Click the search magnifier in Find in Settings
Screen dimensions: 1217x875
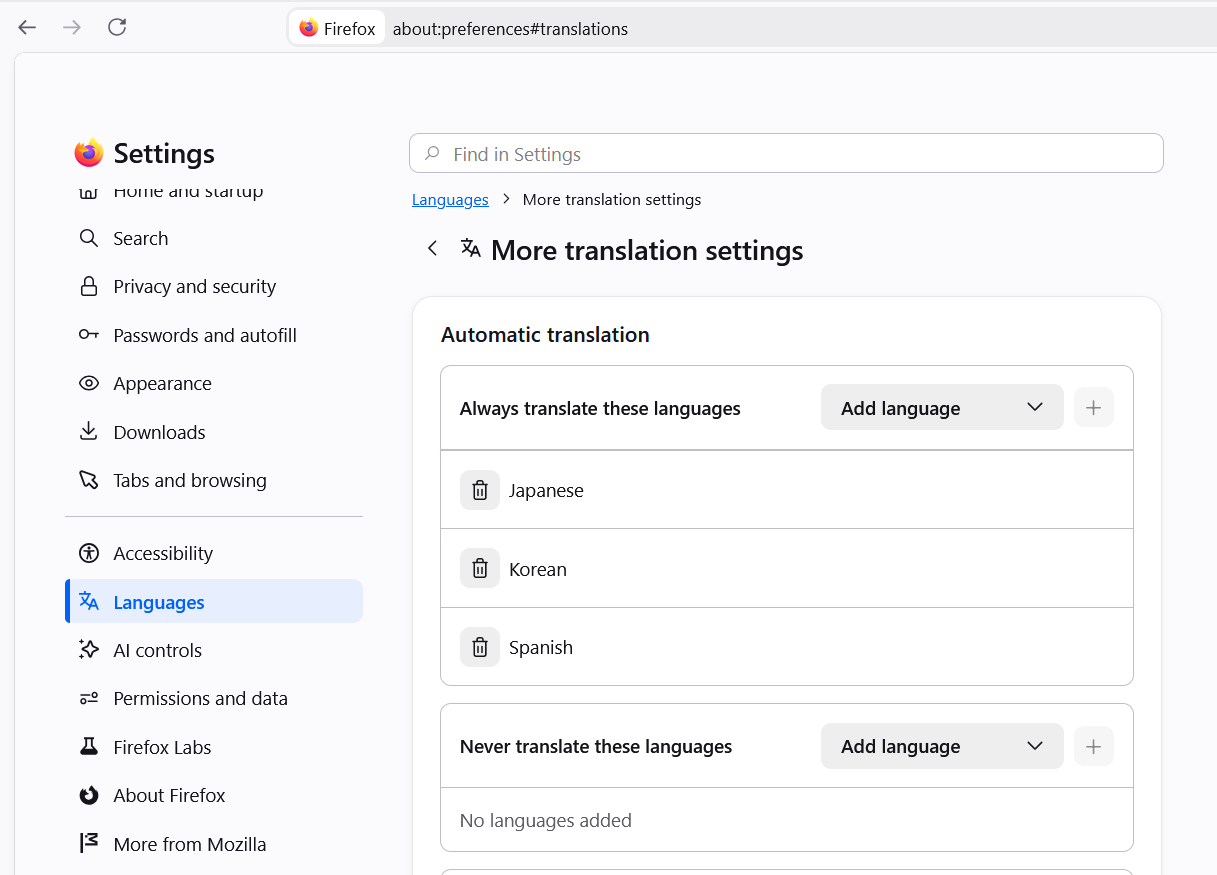(433, 153)
